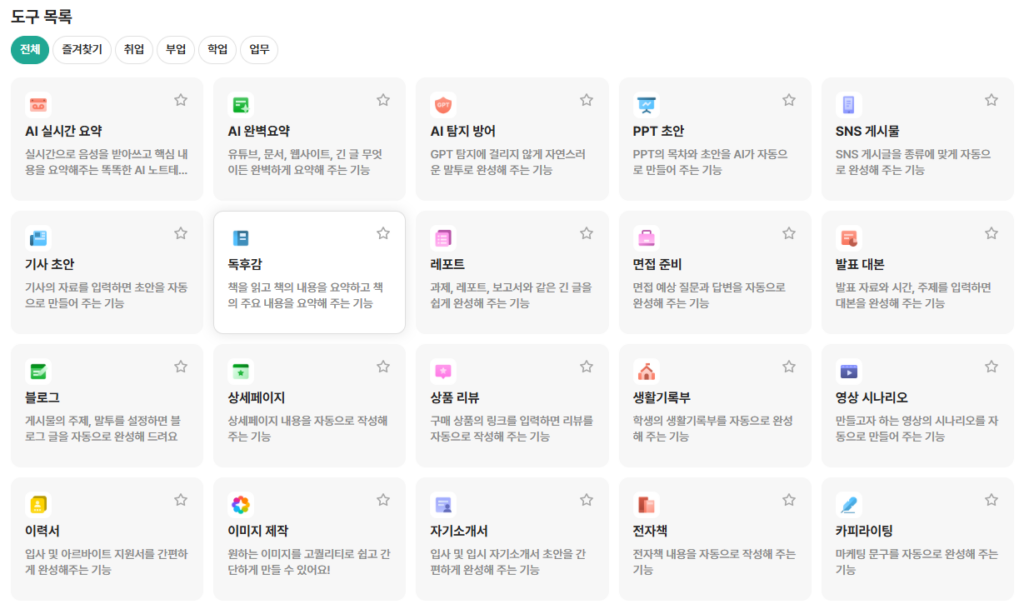
Task: Click the SNS 게시물 phone icon
Action: 845,104
